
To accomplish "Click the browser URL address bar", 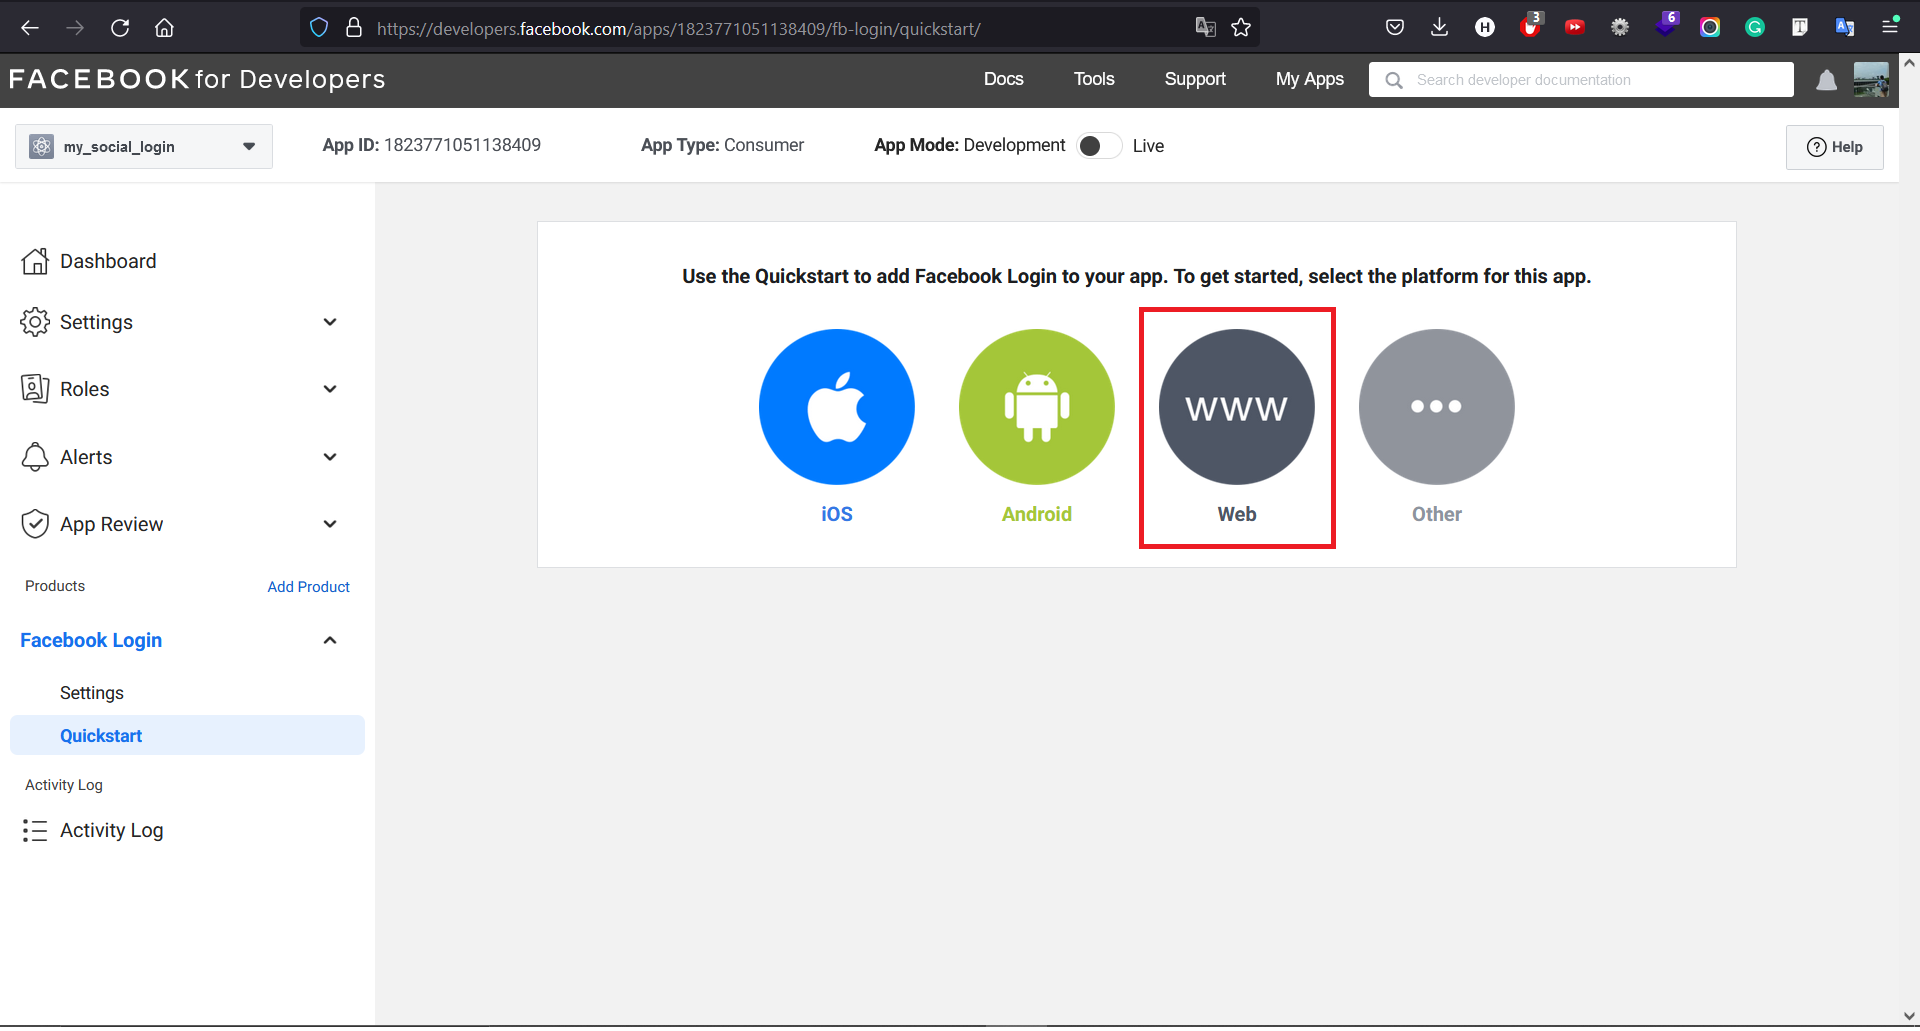I will pyautogui.click(x=779, y=28).
